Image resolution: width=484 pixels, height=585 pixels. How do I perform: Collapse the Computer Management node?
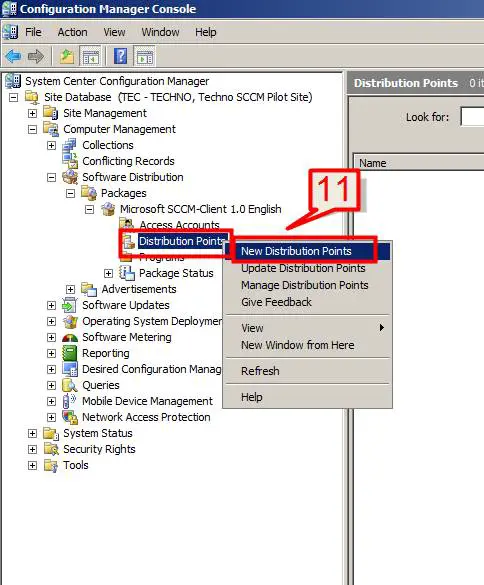tap(32, 129)
